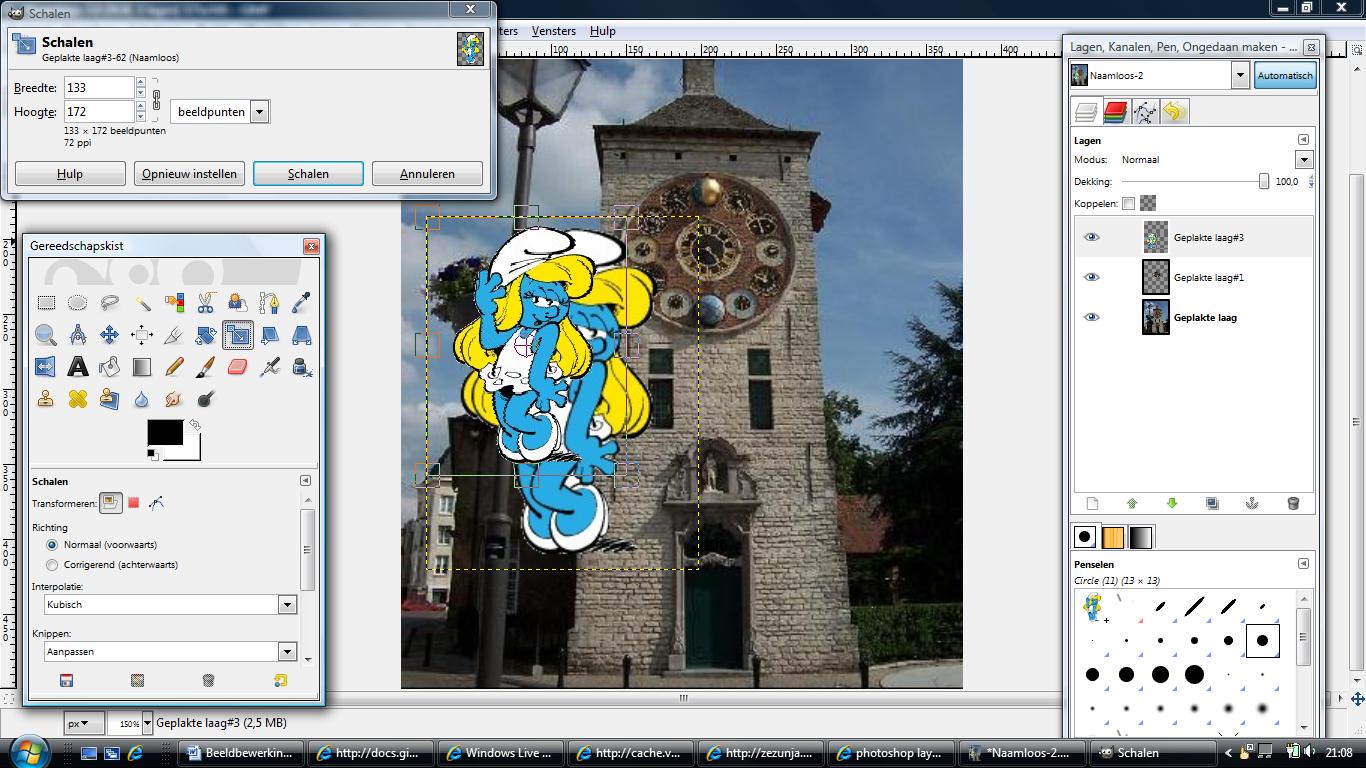Switch to the Layers tab
The image size is (1366, 768).
coord(1086,112)
